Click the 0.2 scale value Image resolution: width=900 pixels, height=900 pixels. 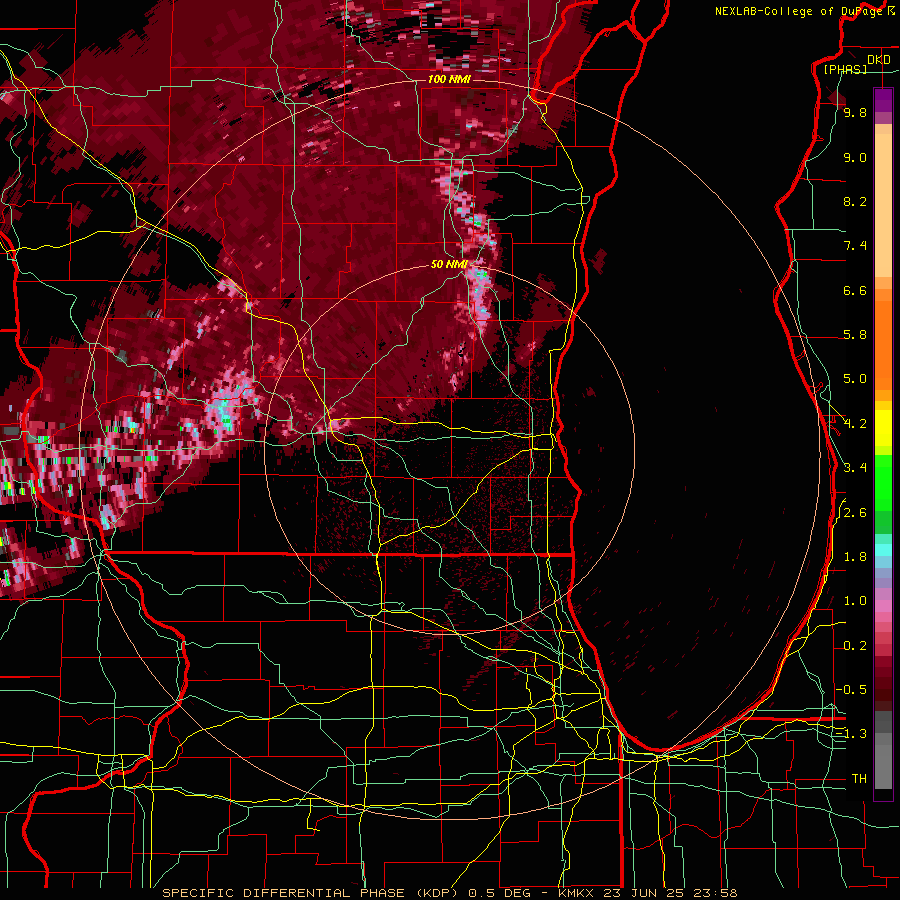coord(855,646)
